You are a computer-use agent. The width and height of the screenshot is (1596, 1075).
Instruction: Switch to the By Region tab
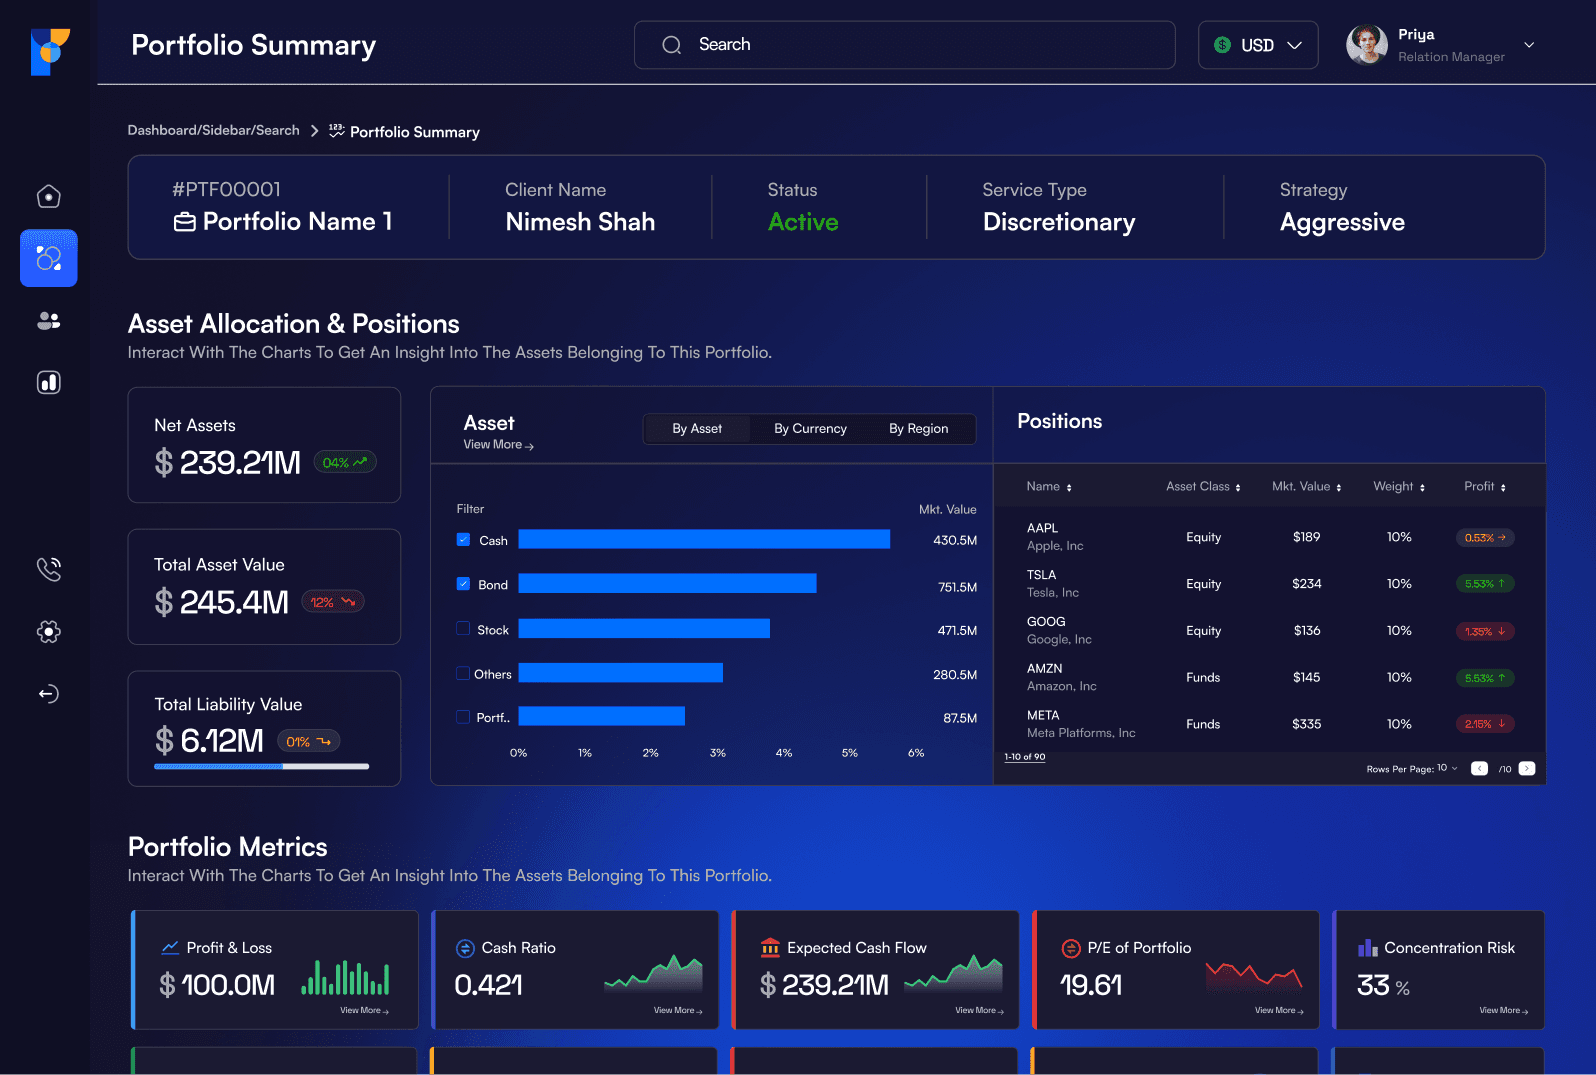tap(918, 428)
